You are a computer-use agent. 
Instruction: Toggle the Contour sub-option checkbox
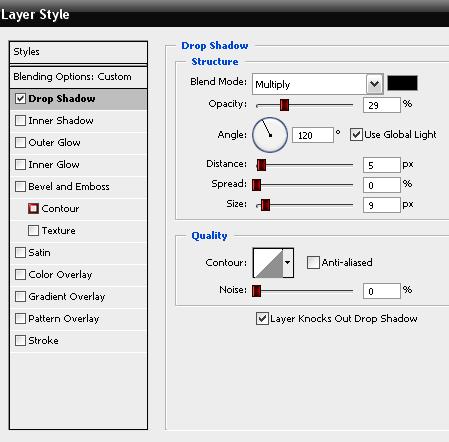[33, 209]
